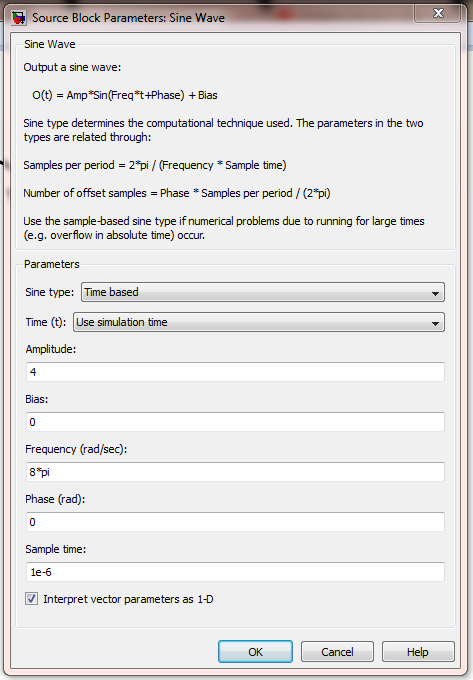Click the O(t) formula description text

tap(125, 95)
